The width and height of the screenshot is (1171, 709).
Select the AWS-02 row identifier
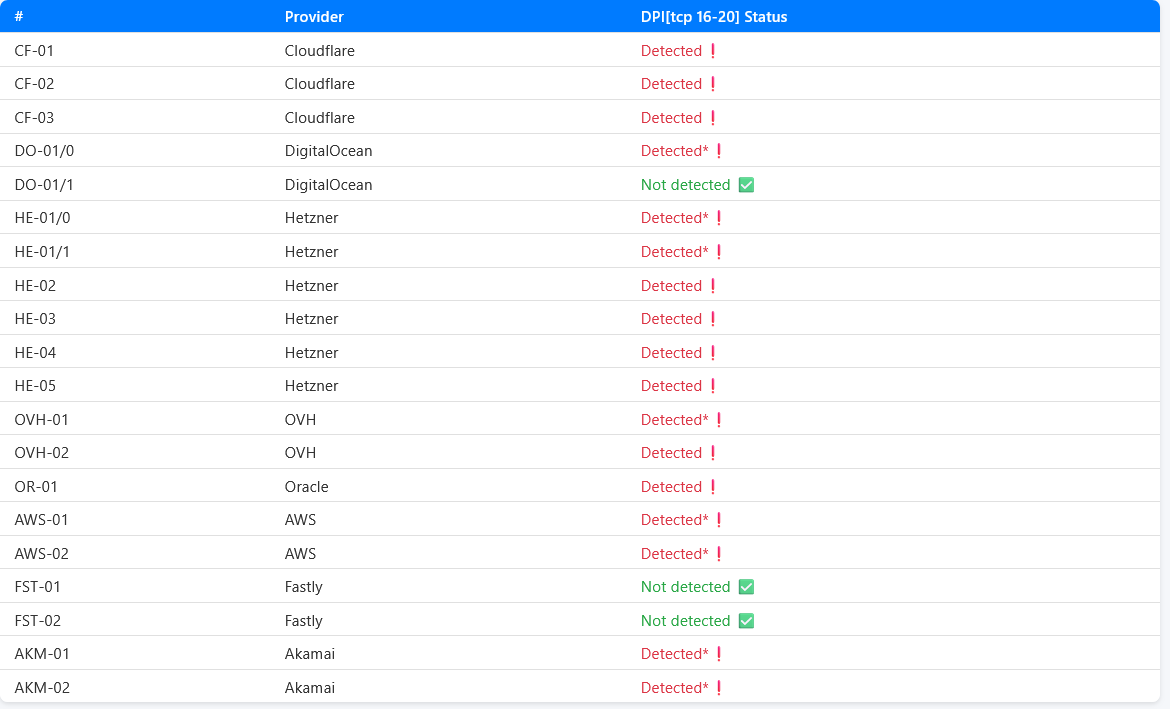click(x=42, y=554)
